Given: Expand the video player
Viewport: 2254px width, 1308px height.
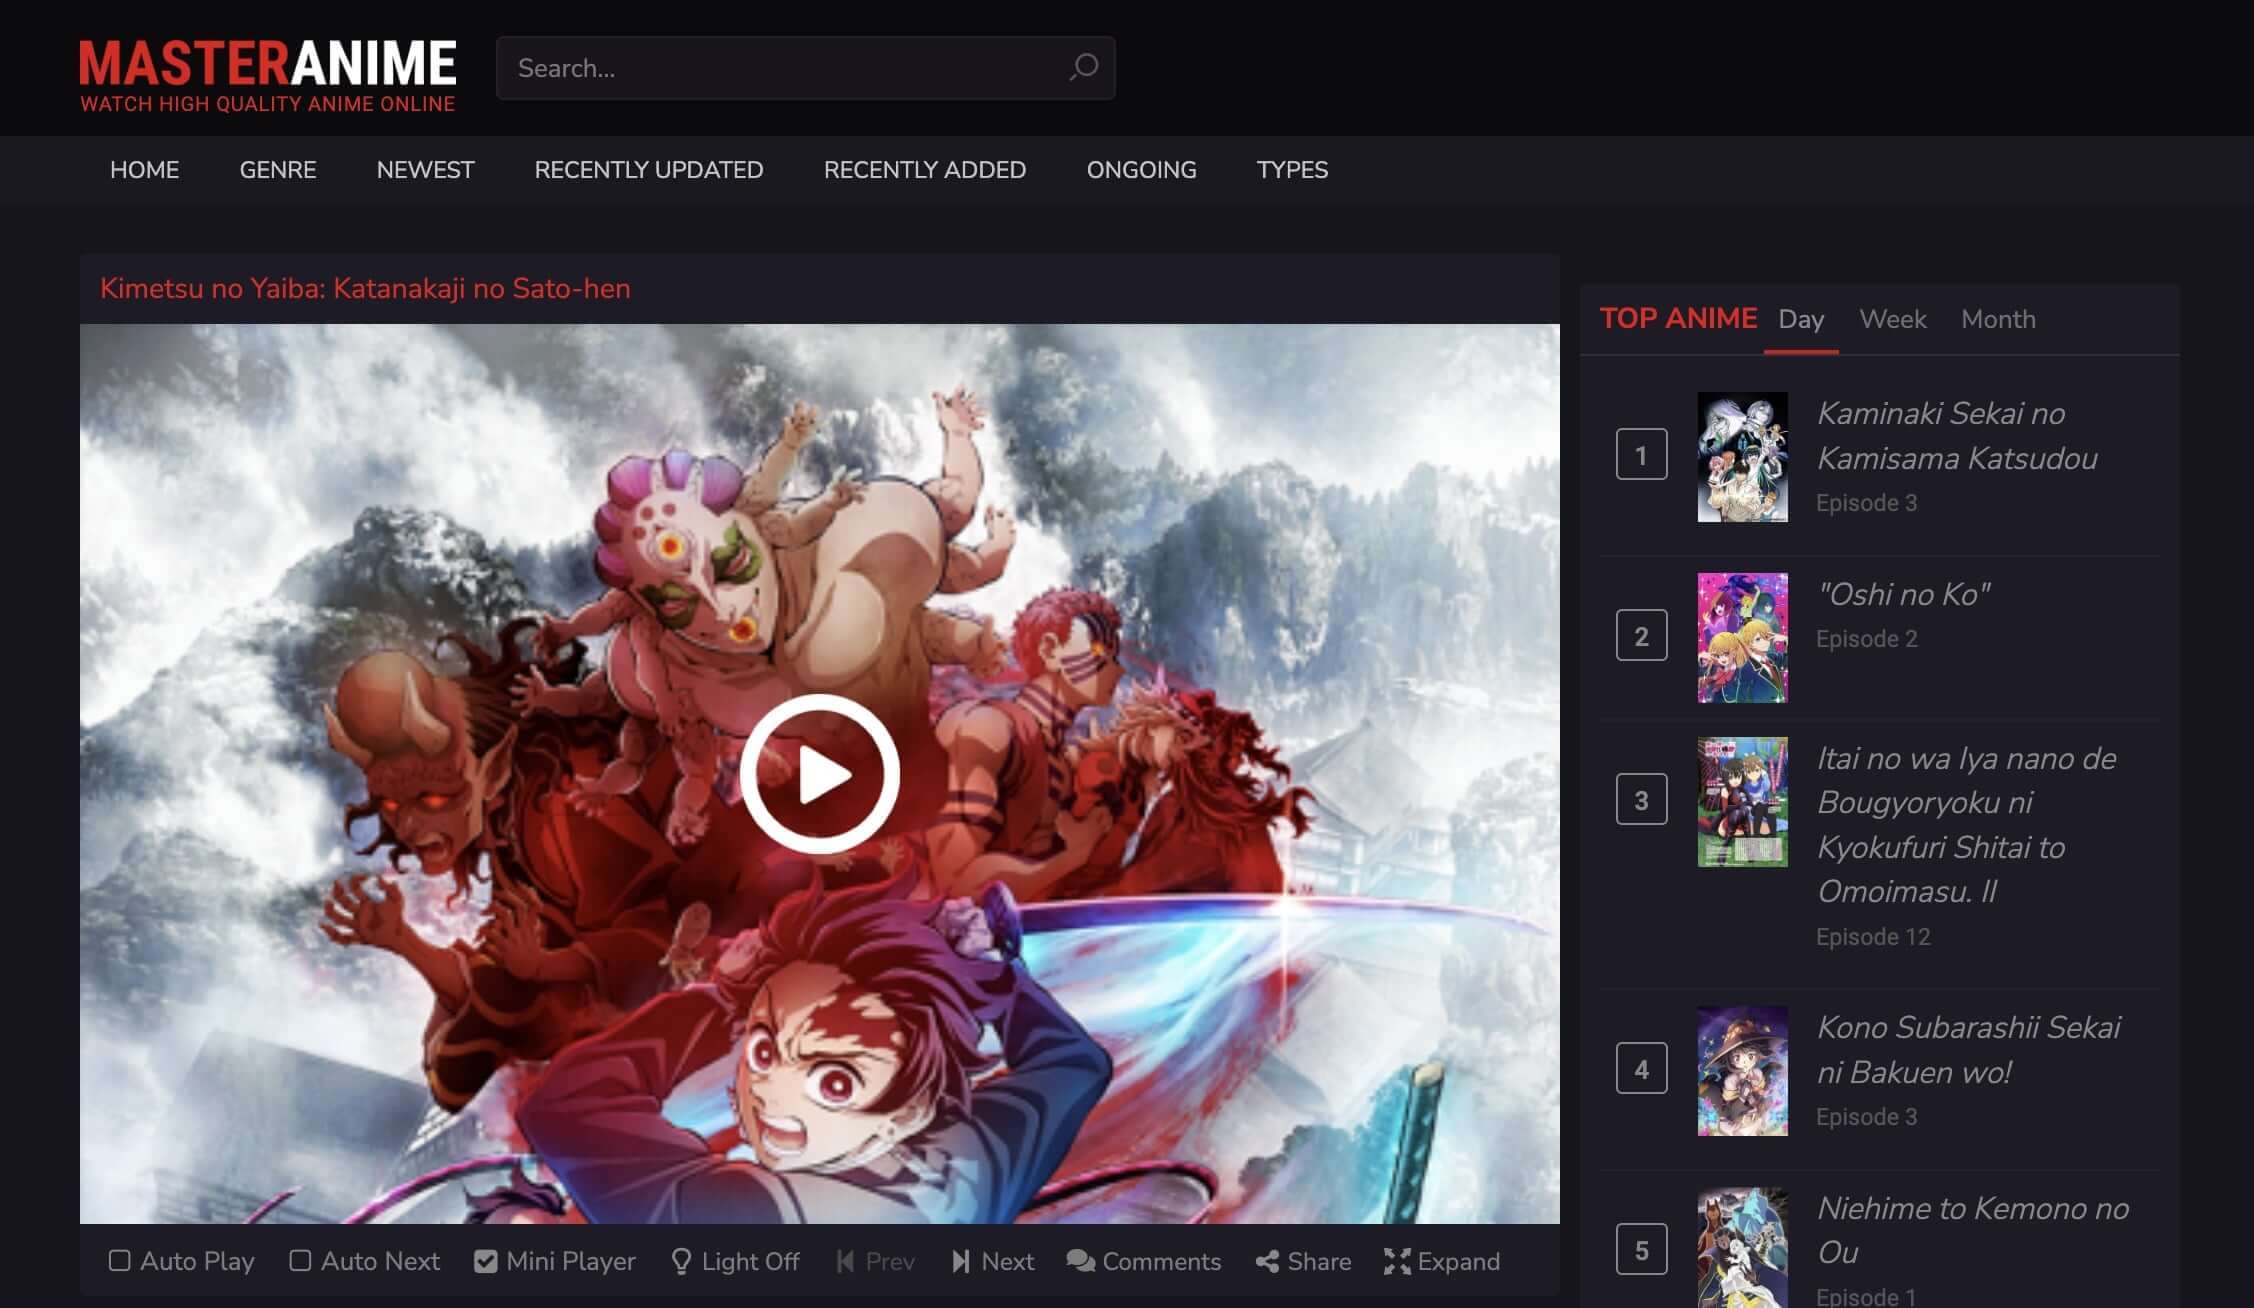Looking at the screenshot, I should 1441,1261.
